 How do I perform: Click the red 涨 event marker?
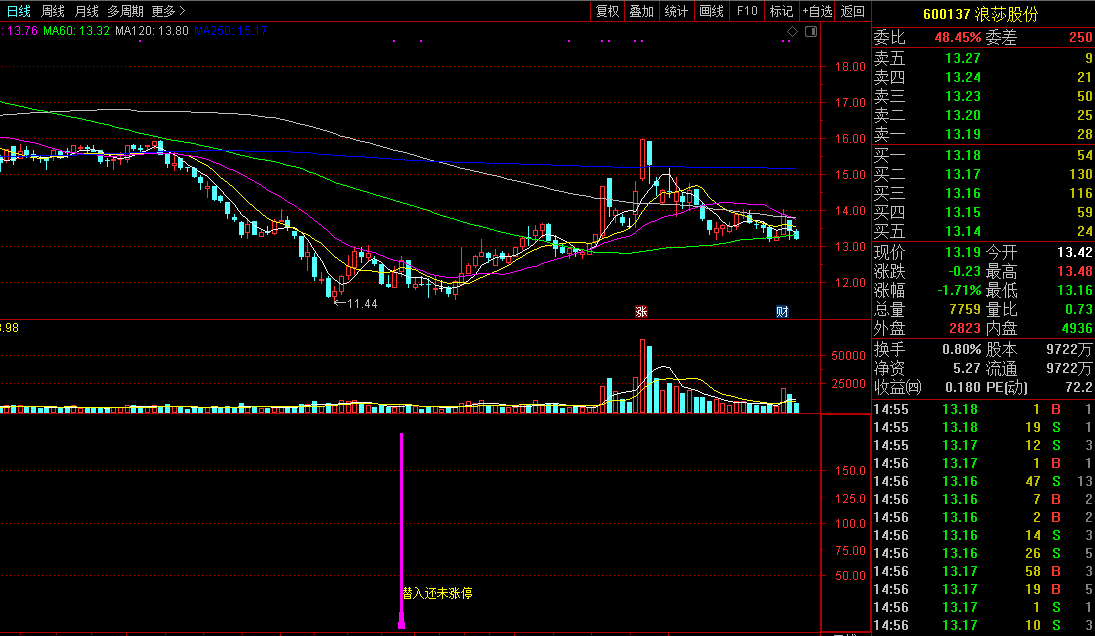point(641,311)
